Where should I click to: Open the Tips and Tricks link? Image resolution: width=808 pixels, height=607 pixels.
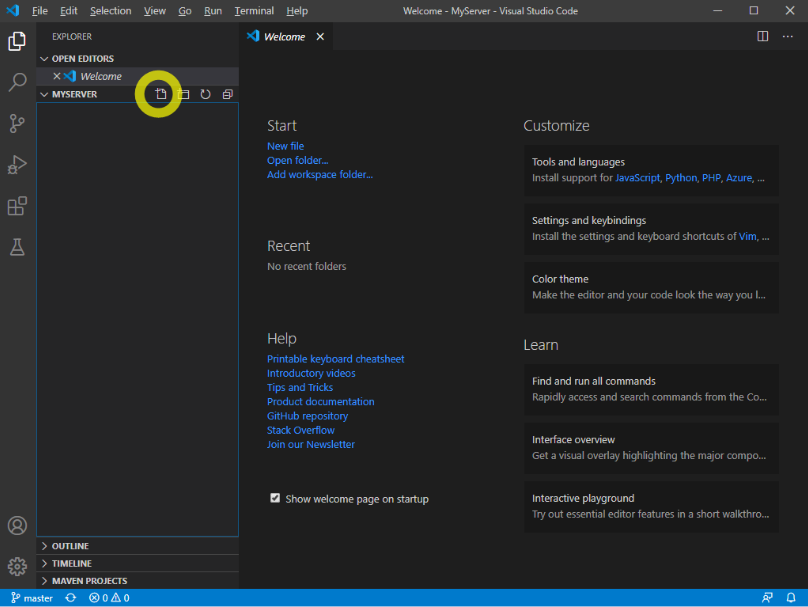[x=300, y=387]
